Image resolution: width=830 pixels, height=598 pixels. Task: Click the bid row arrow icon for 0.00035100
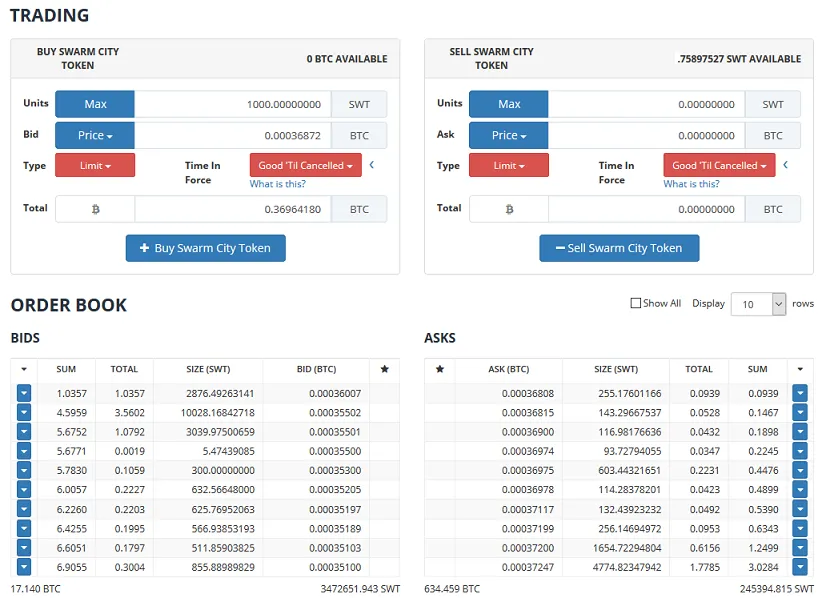(x=24, y=567)
